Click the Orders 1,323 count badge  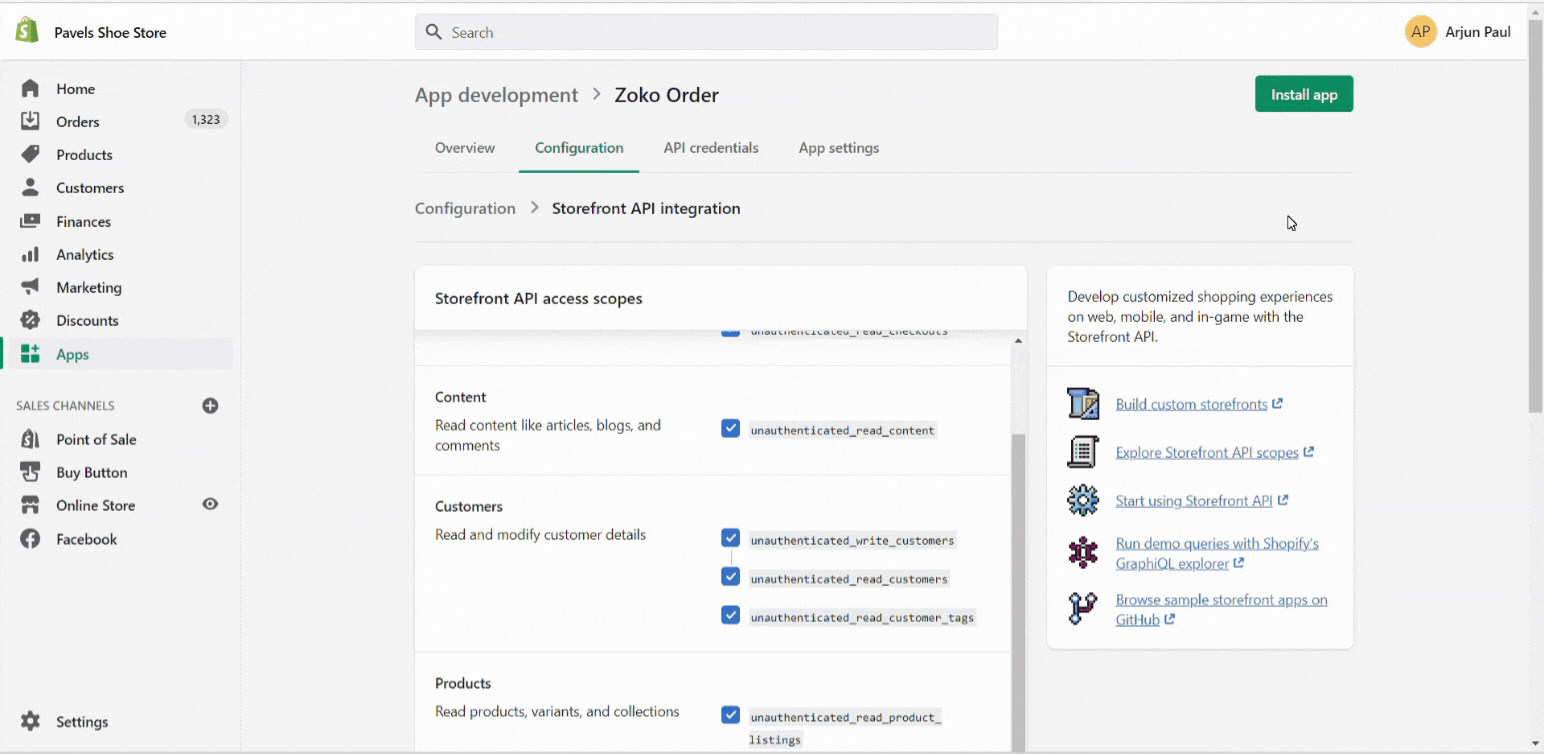pos(206,120)
